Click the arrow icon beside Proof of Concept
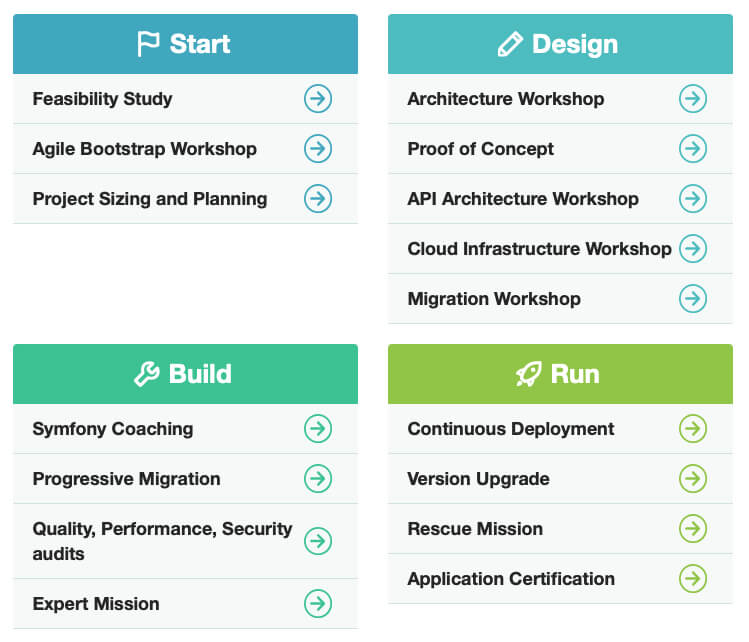This screenshot has height=642, width=749. (692, 149)
